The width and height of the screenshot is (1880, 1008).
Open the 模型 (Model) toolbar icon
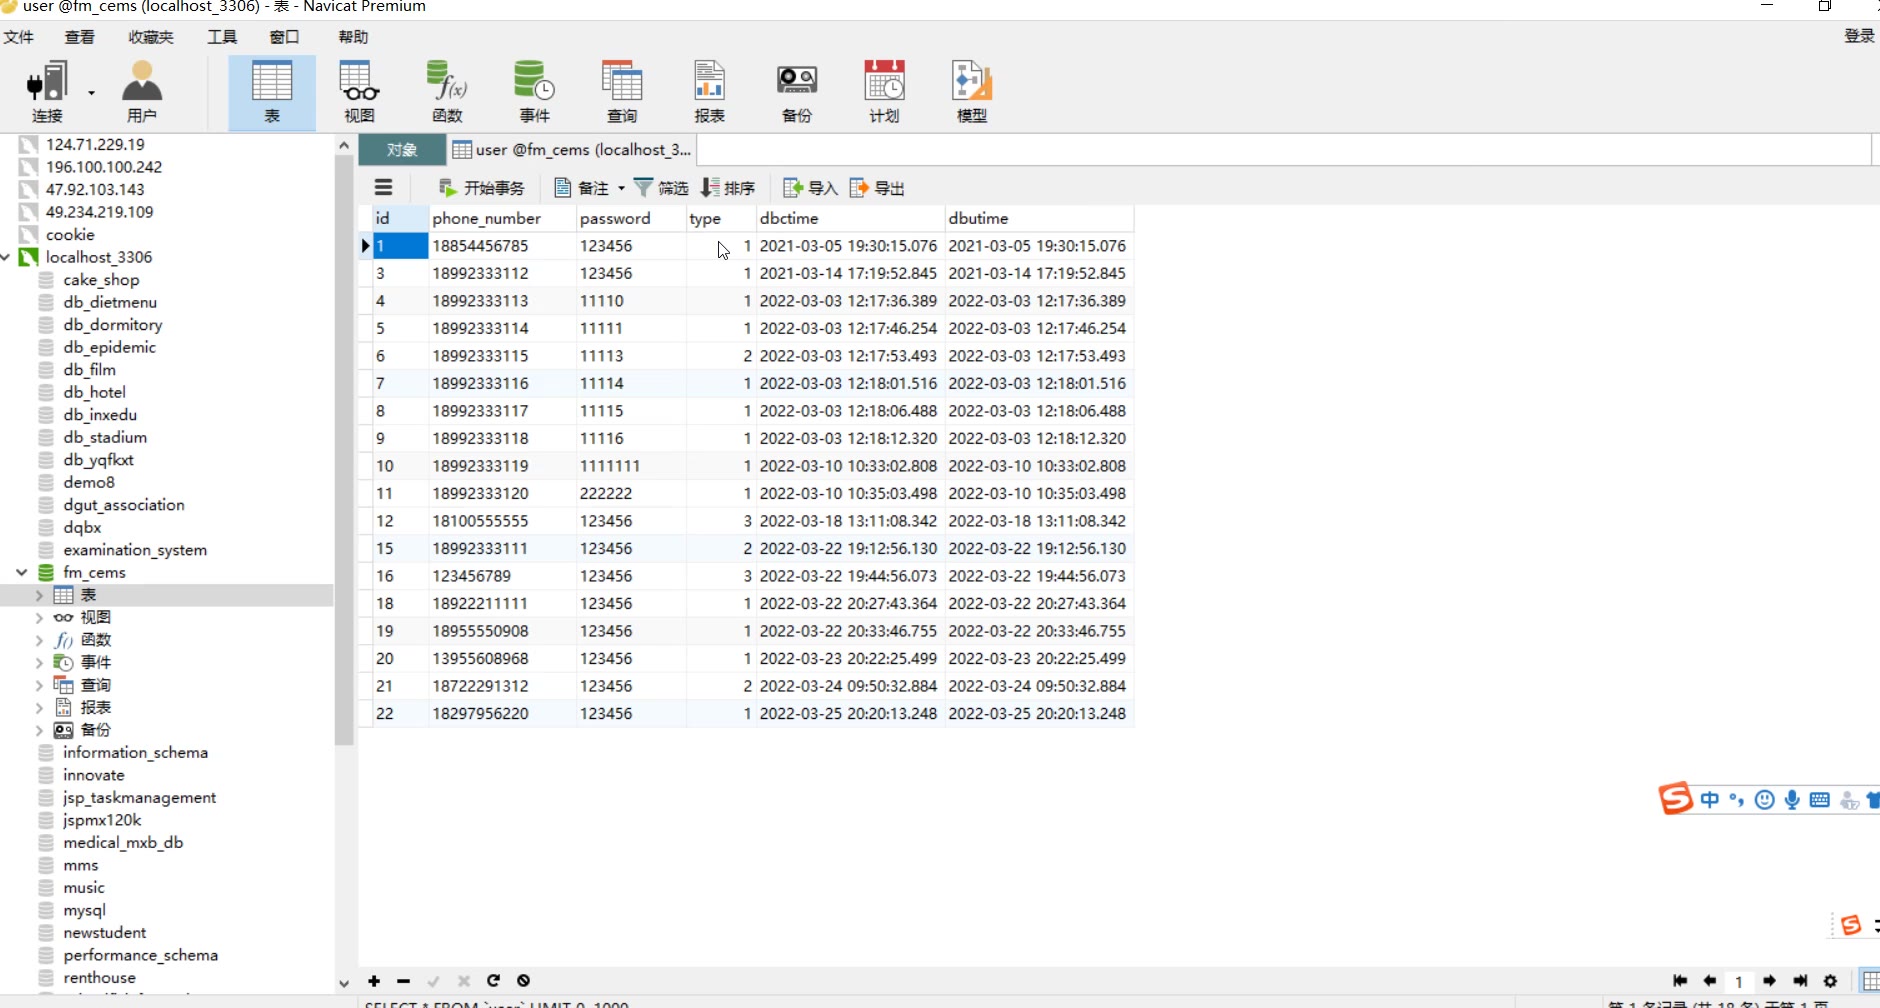pyautogui.click(x=972, y=93)
